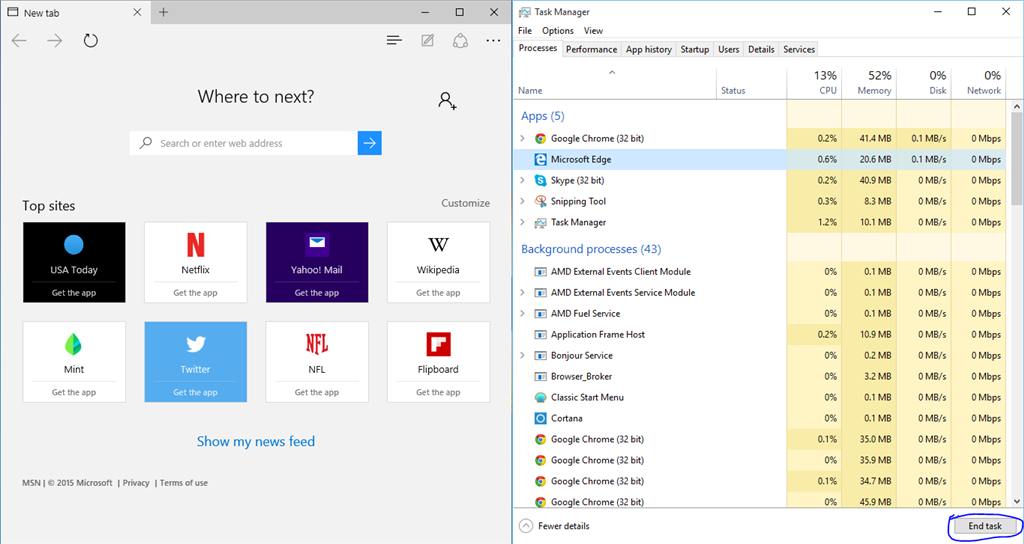Viewport: 1024px width, 544px height.
Task: Click the Status column header
Action: (x=752, y=83)
